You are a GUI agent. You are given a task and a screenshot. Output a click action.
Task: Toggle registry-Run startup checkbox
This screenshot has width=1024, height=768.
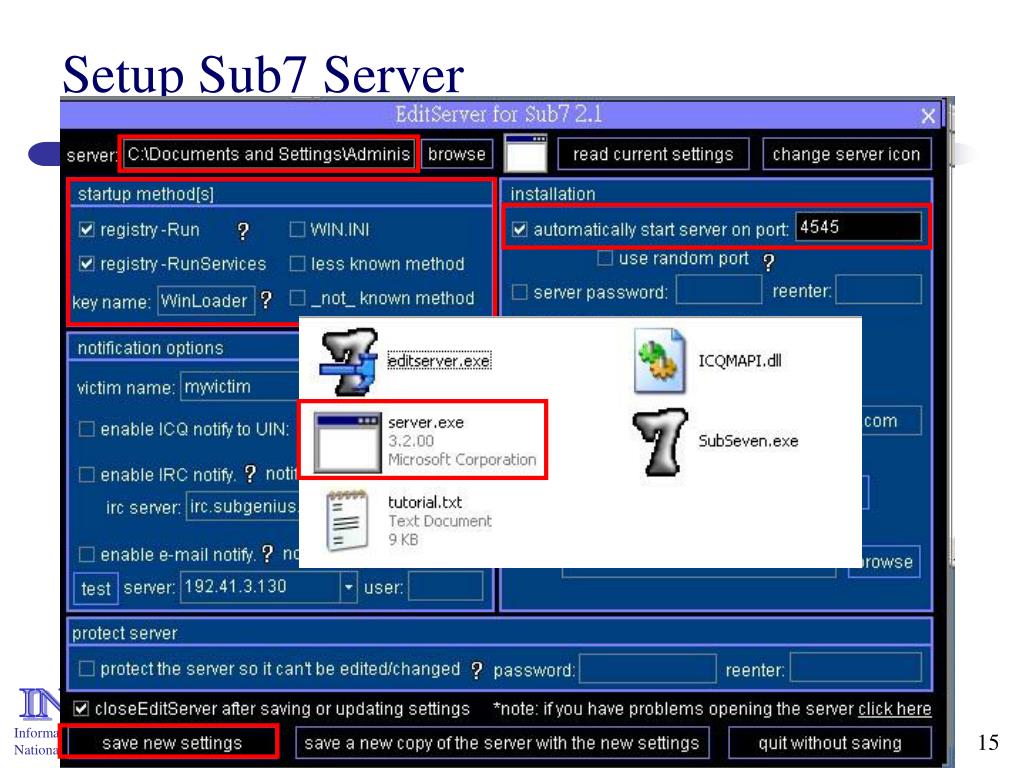[x=86, y=229]
